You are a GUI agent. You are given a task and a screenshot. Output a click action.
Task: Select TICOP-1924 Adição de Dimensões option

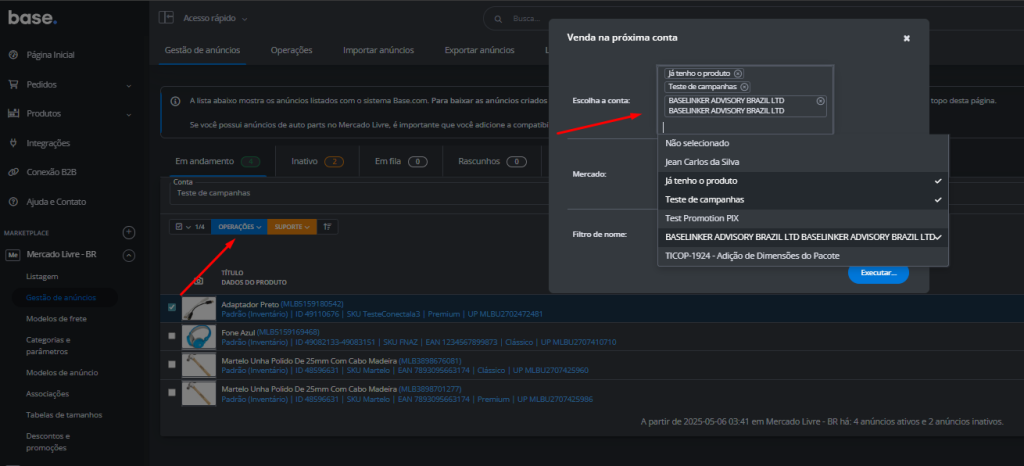[803, 256]
